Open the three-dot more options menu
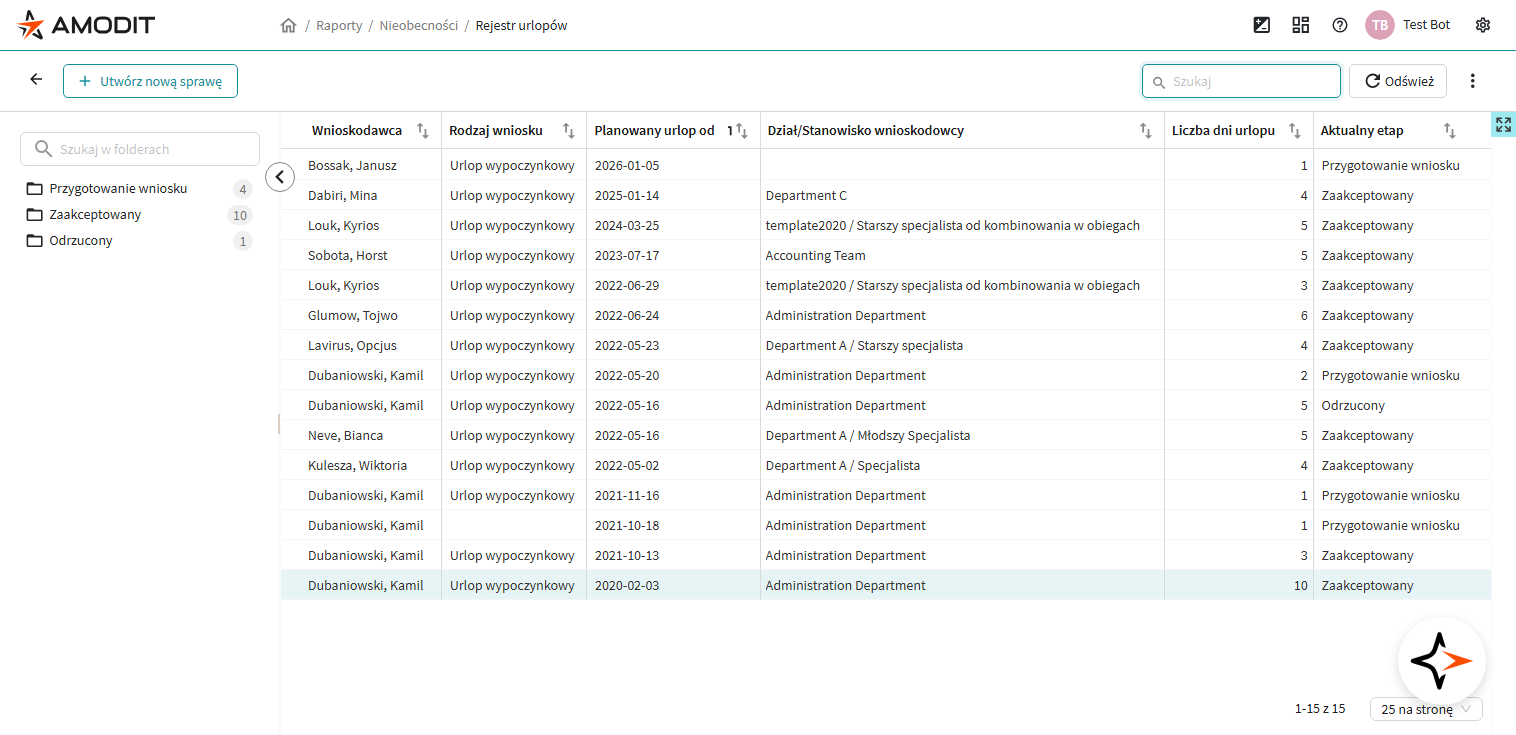Image resolution: width=1516 pixels, height=735 pixels. click(x=1472, y=81)
